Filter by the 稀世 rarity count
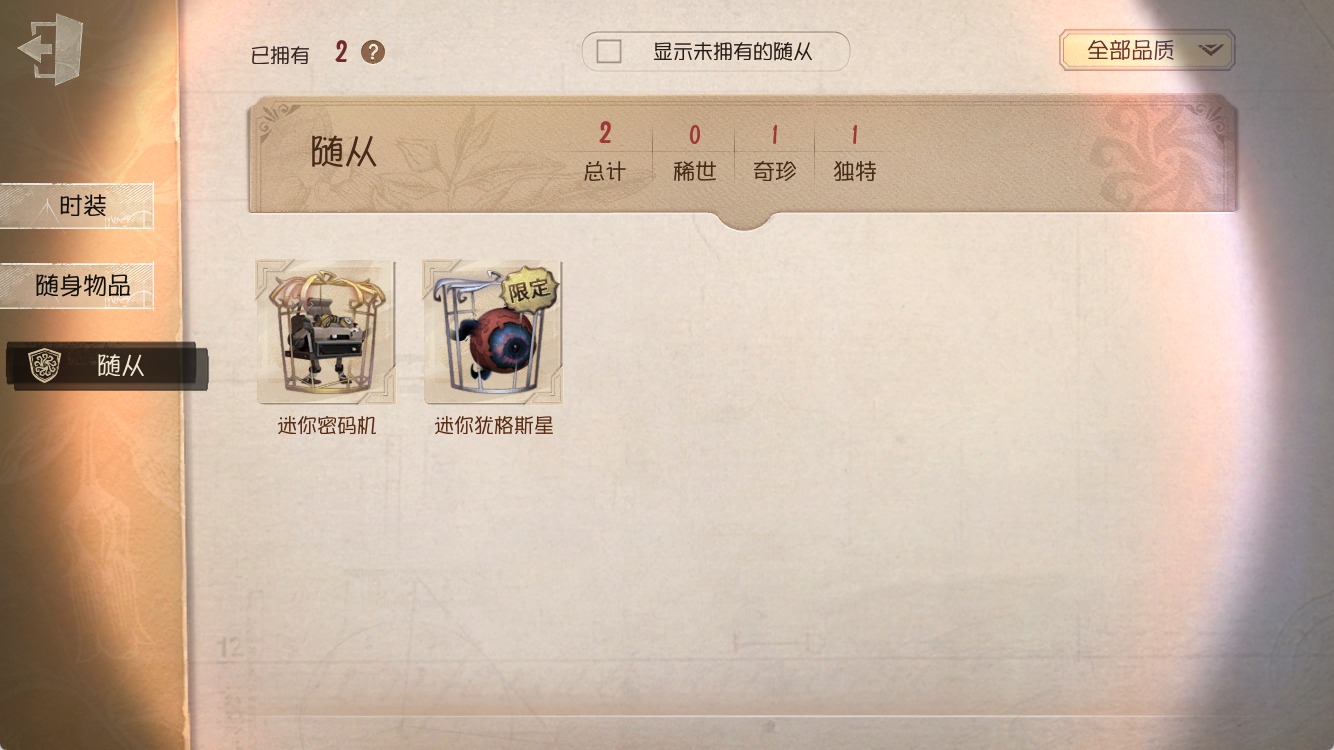Viewport: 1334px width, 750px height. point(694,152)
